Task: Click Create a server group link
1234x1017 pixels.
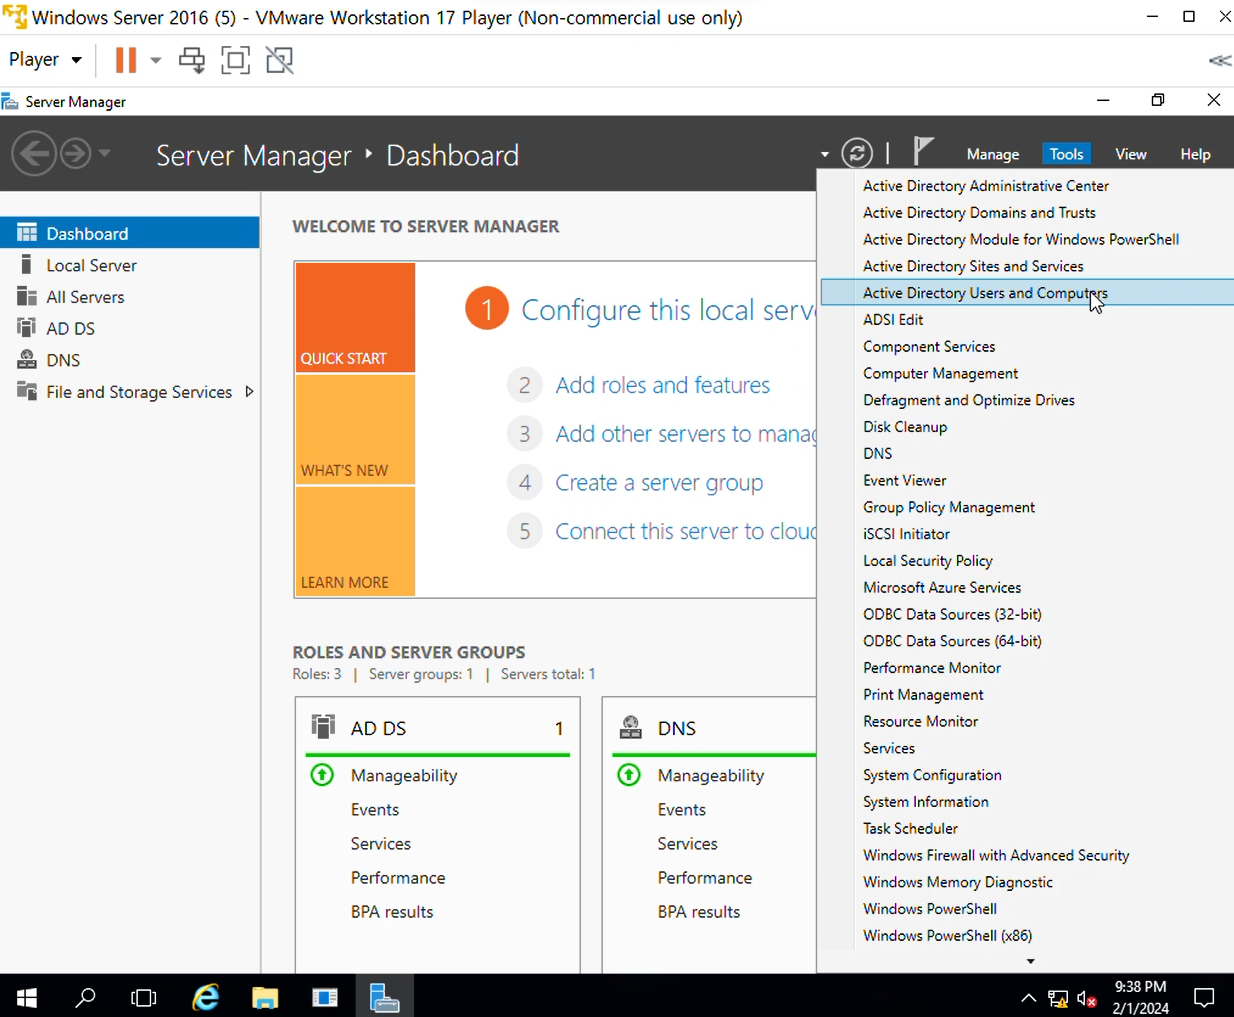Action: point(659,483)
